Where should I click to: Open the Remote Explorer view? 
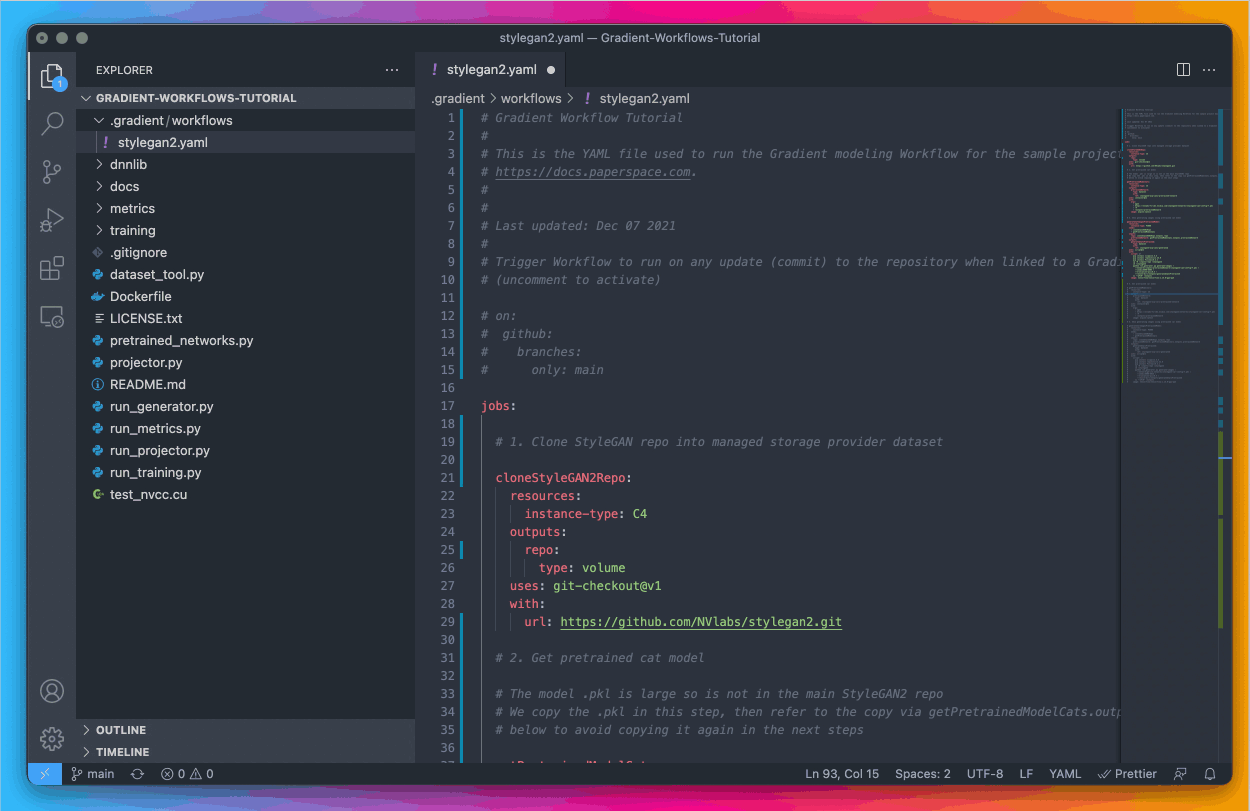52,317
